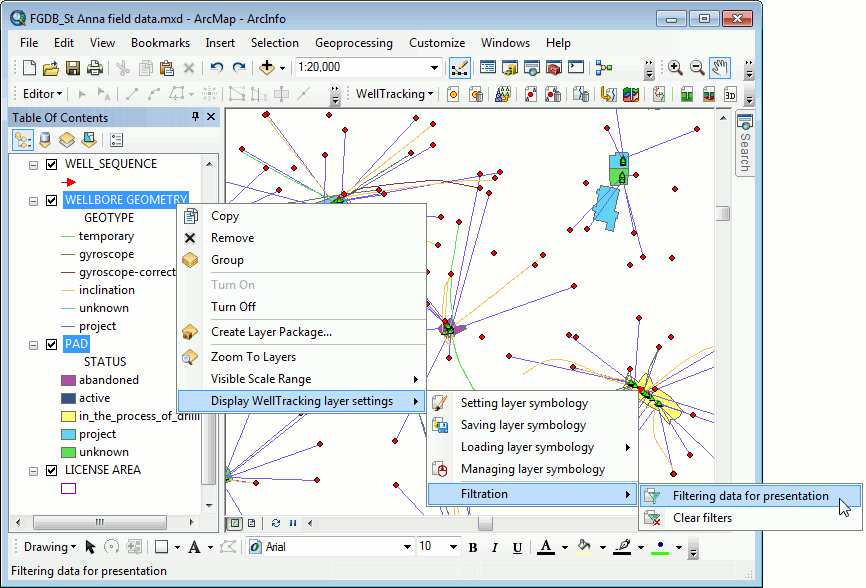Open the Table Of Contents window icon
Viewport: 866px width, 588px height.
pos(488,68)
